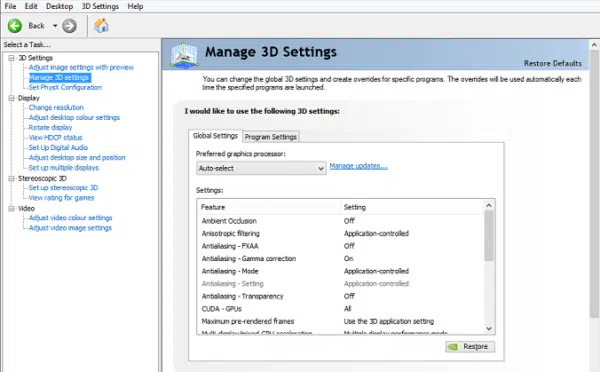Select the CUDA - GPUs row
The width and height of the screenshot is (600, 372).
point(341,309)
